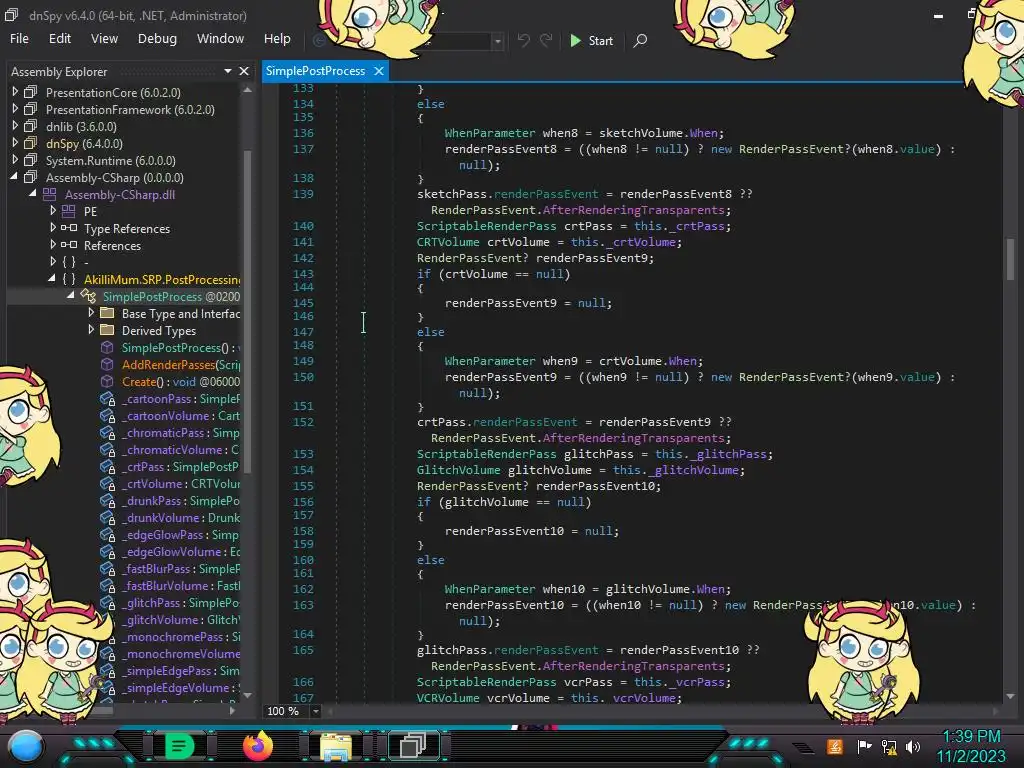The image size is (1024, 768).
Task: Click _glitchPass field icon
Action: [x=108, y=602]
